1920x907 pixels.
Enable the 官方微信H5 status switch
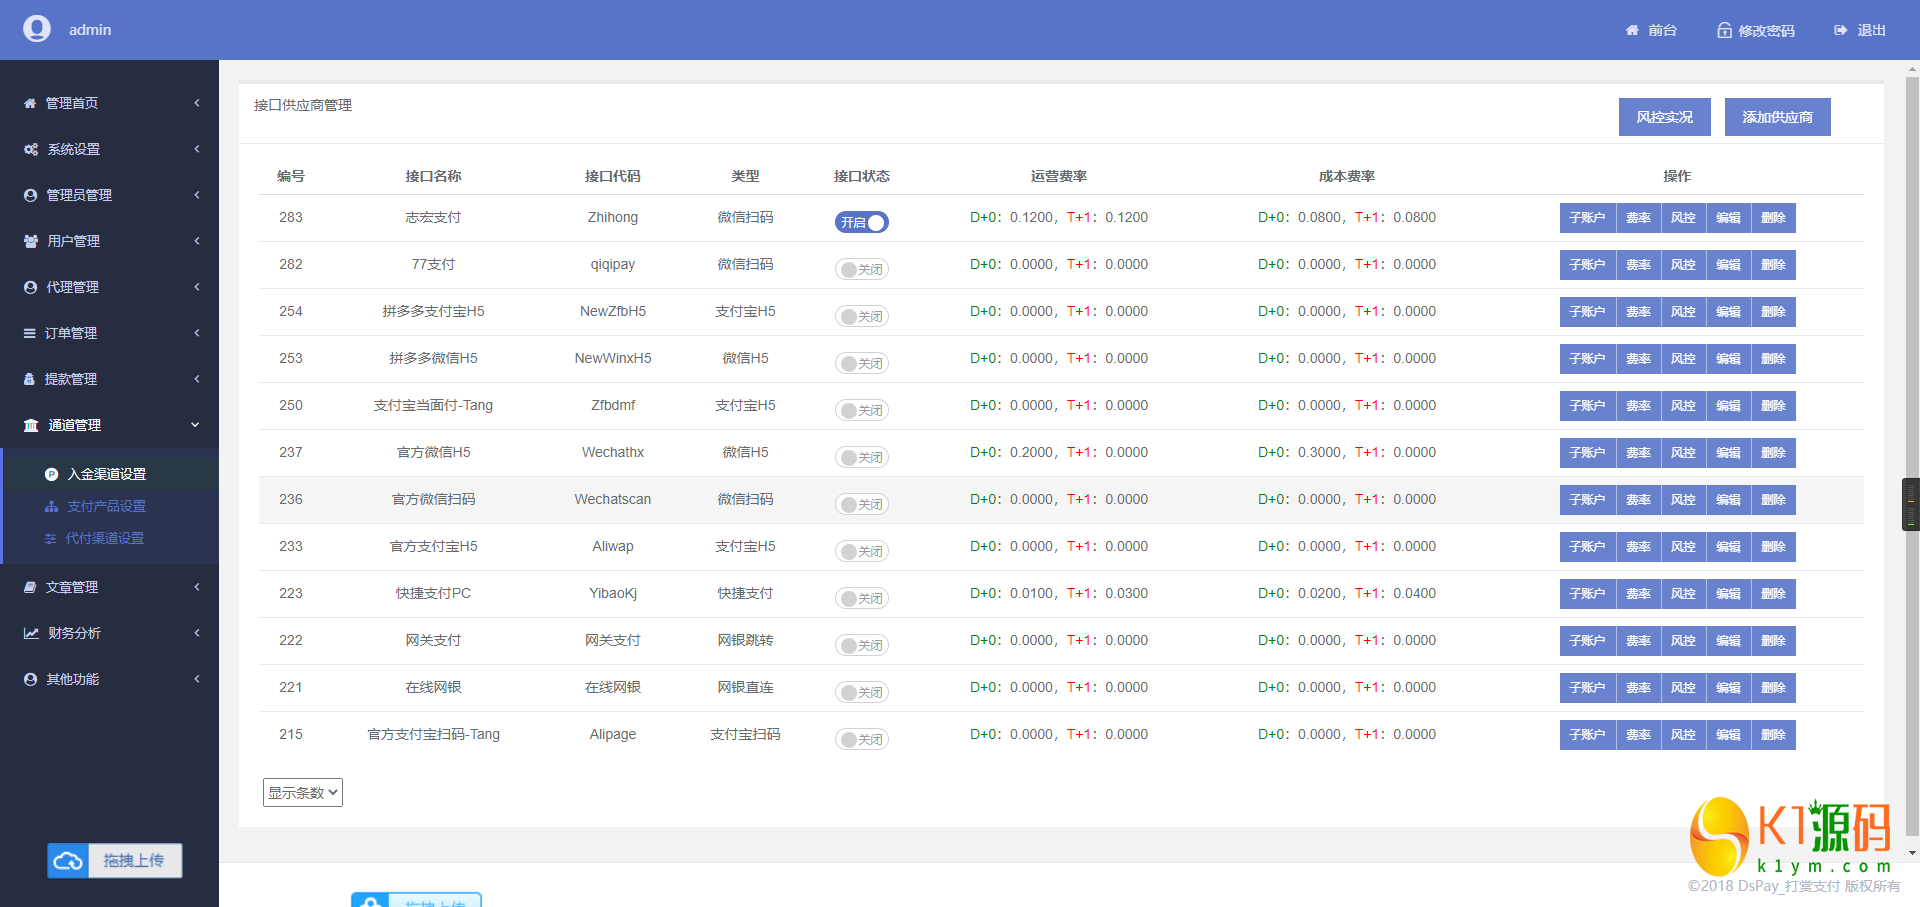[861, 457]
